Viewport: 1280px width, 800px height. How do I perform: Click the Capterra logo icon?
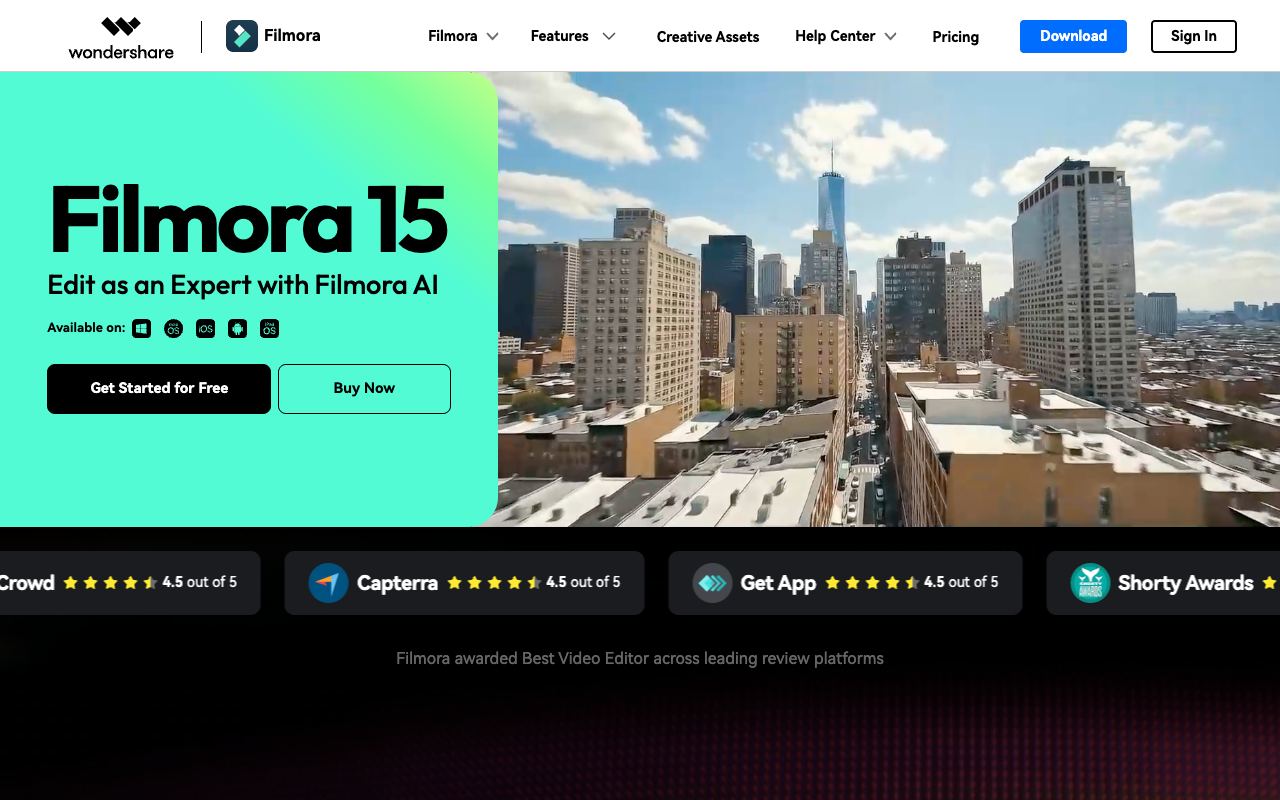pyautogui.click(x=328, y=583)
